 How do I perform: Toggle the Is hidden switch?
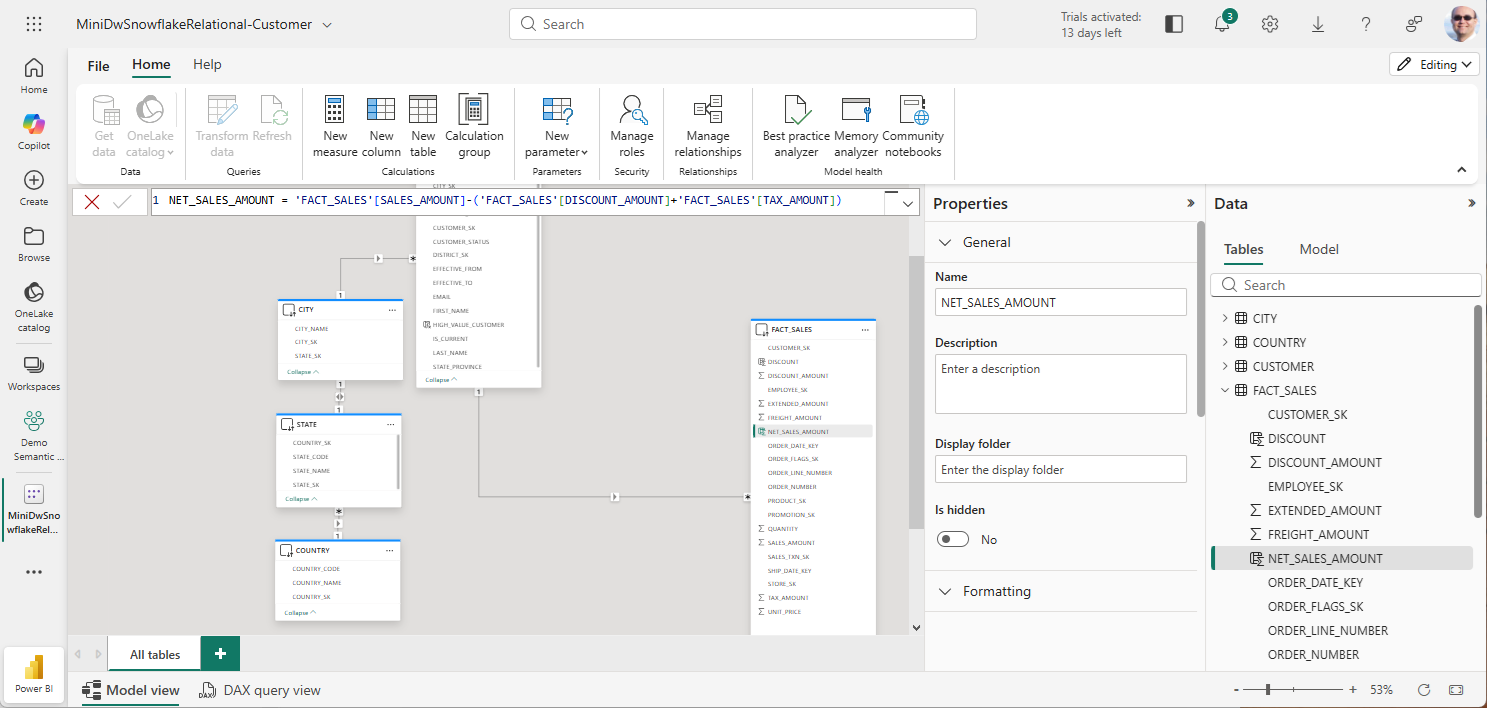point(953,539)
